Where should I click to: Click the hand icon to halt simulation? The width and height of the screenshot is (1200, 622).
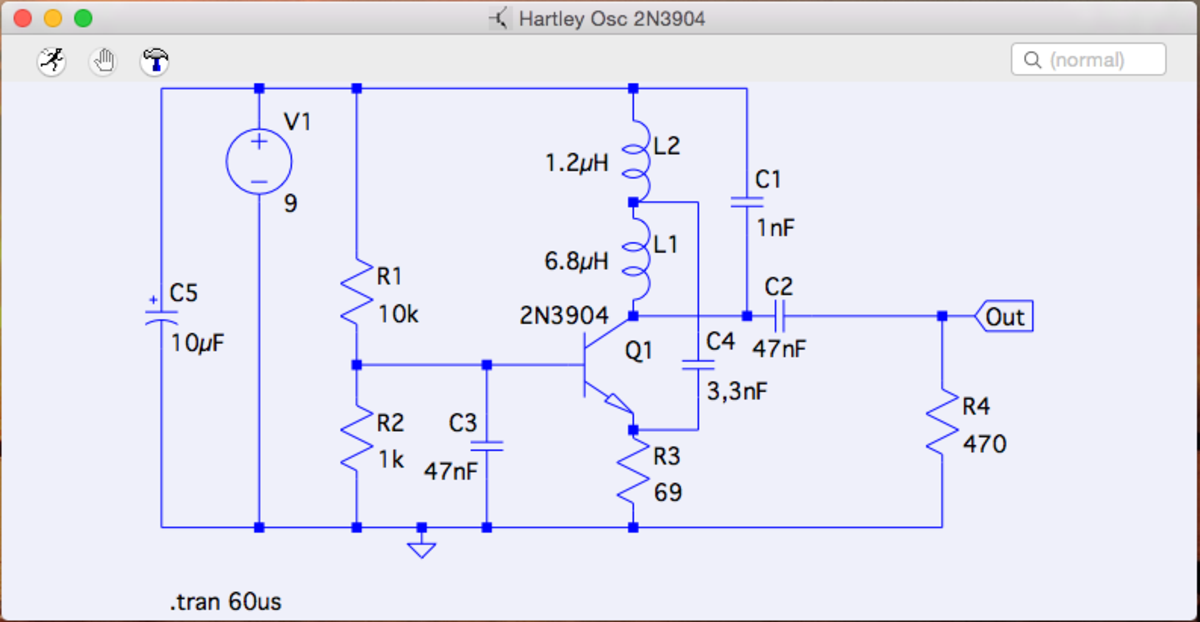[103, 62]
